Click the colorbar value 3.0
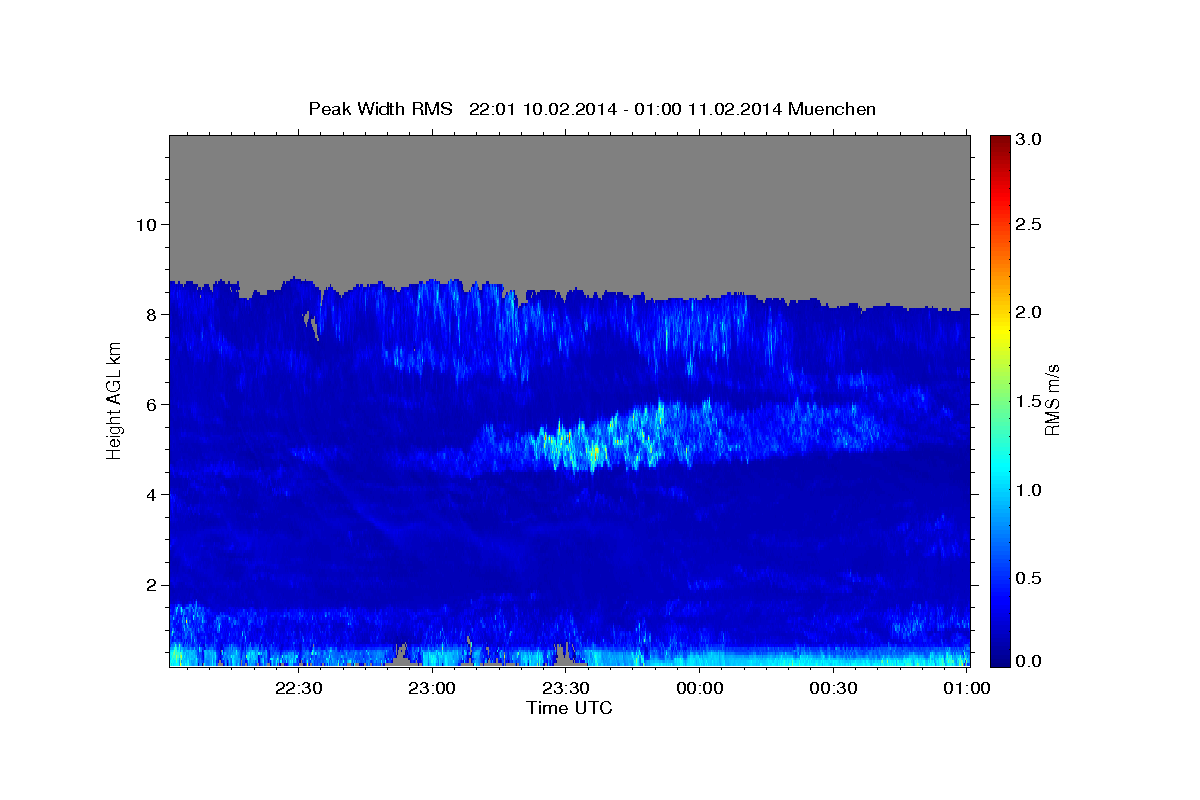This screenshot has width=1200, height=800. [x=1029, y=139]
